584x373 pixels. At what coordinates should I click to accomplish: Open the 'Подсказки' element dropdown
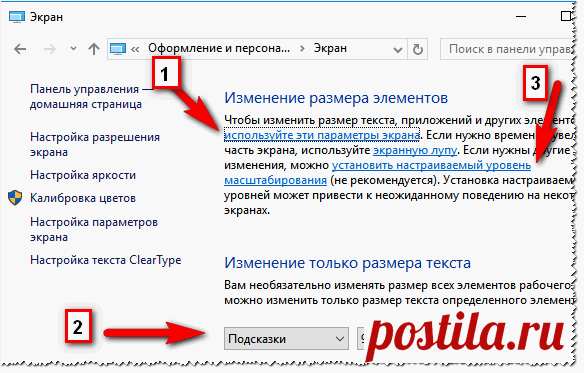click(286, 339)
